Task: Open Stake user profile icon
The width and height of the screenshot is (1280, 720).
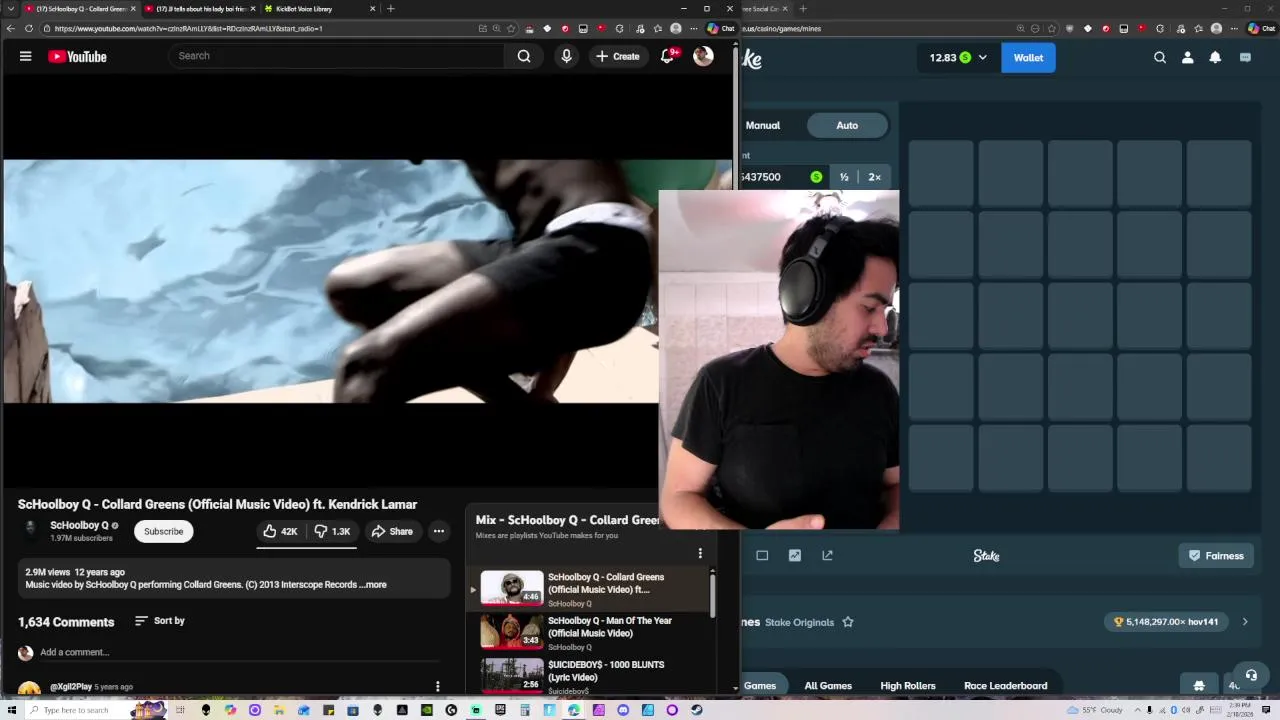Action: click(1187, 58)
